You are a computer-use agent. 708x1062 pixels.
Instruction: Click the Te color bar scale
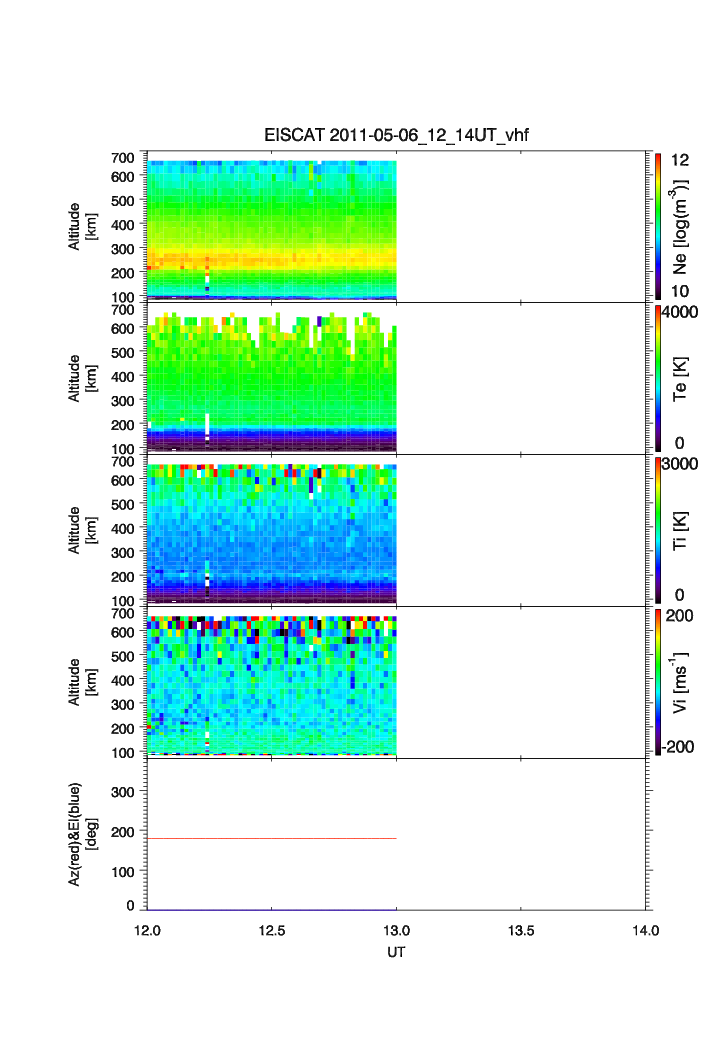[658, 379]
